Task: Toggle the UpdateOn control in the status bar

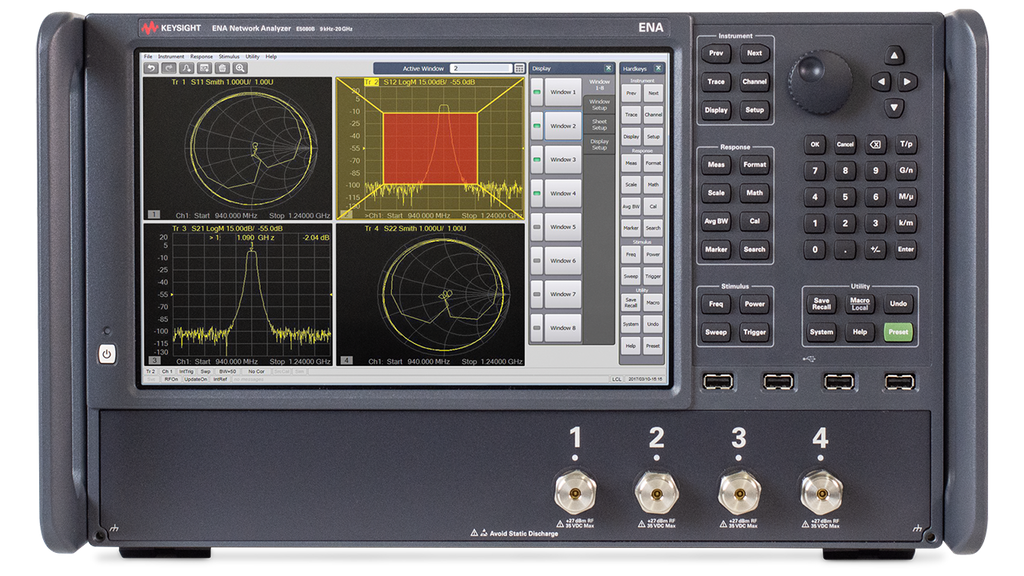Action: (x=196, y=379)
